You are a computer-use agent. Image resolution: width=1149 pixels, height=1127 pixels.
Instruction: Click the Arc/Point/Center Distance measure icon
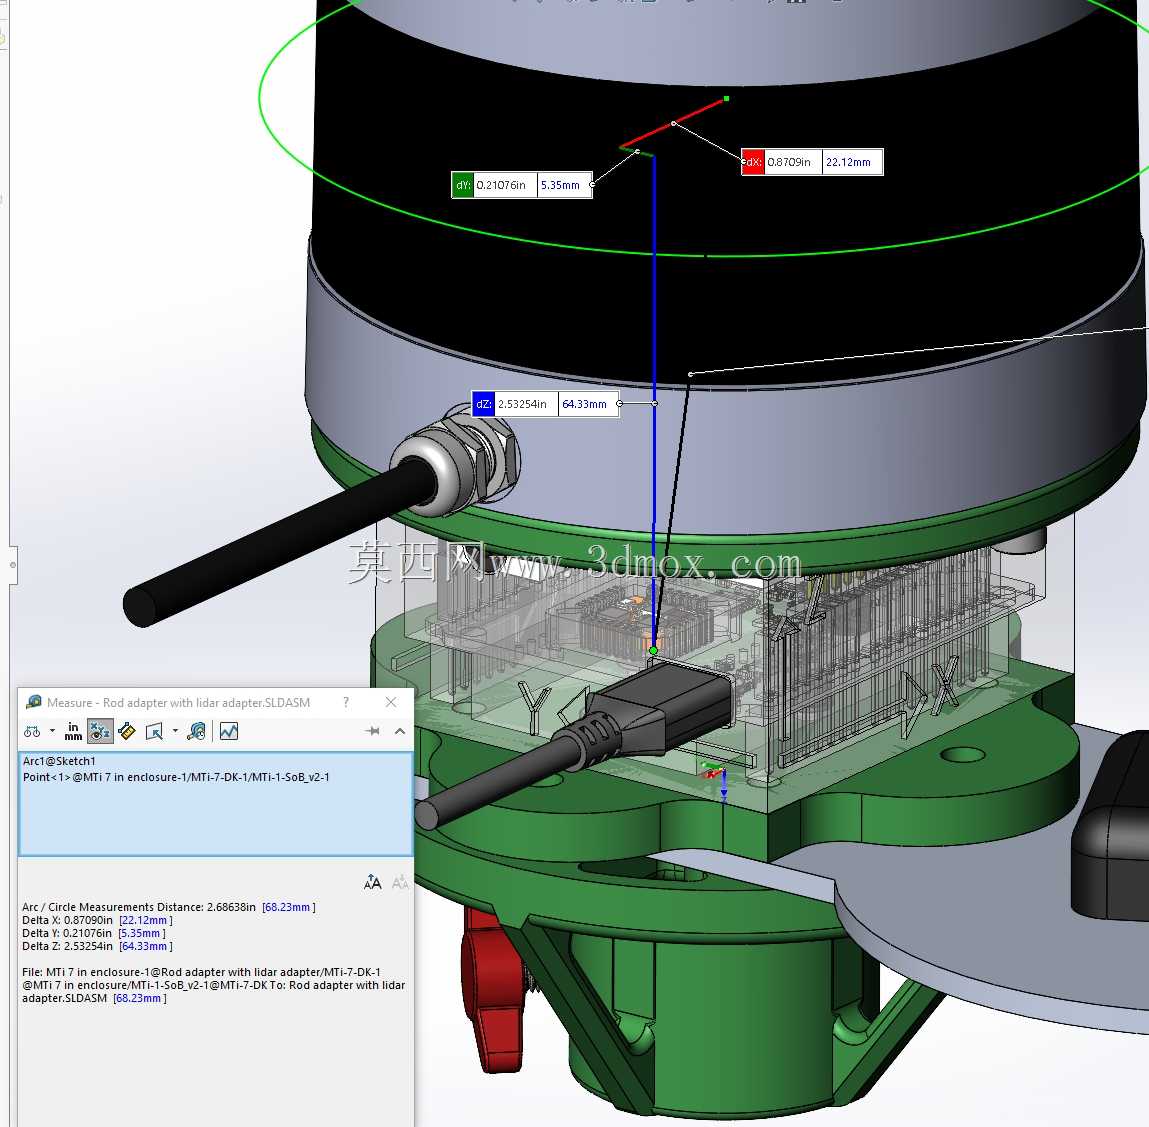(x=32, y=731)
